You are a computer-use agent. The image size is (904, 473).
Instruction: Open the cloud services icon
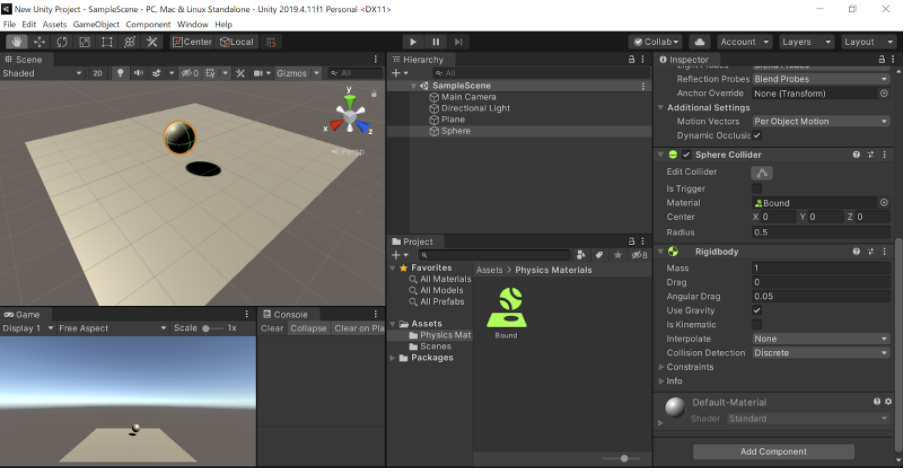pyautogui.click(x=699, y=42)
